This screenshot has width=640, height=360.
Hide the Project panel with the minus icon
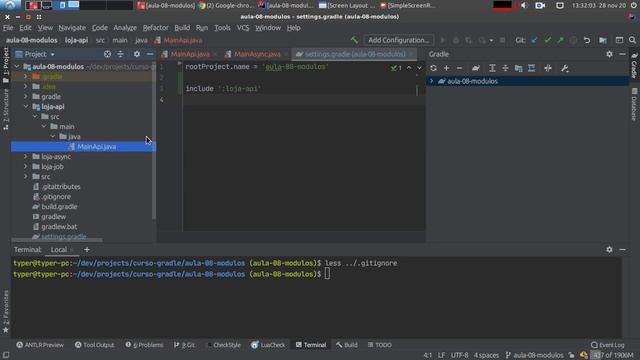[x=150, y=54]
